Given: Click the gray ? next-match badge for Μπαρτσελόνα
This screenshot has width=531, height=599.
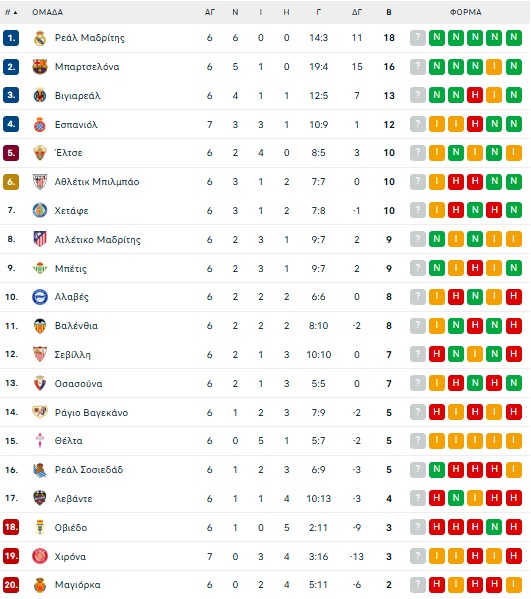Looking at the screenshot, I should click(418, 67).
